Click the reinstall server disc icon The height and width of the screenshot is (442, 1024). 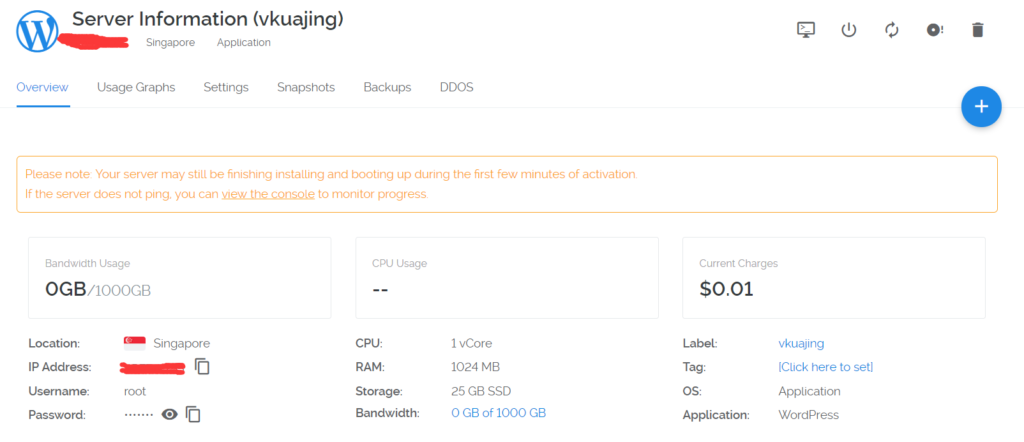[935, 30]
